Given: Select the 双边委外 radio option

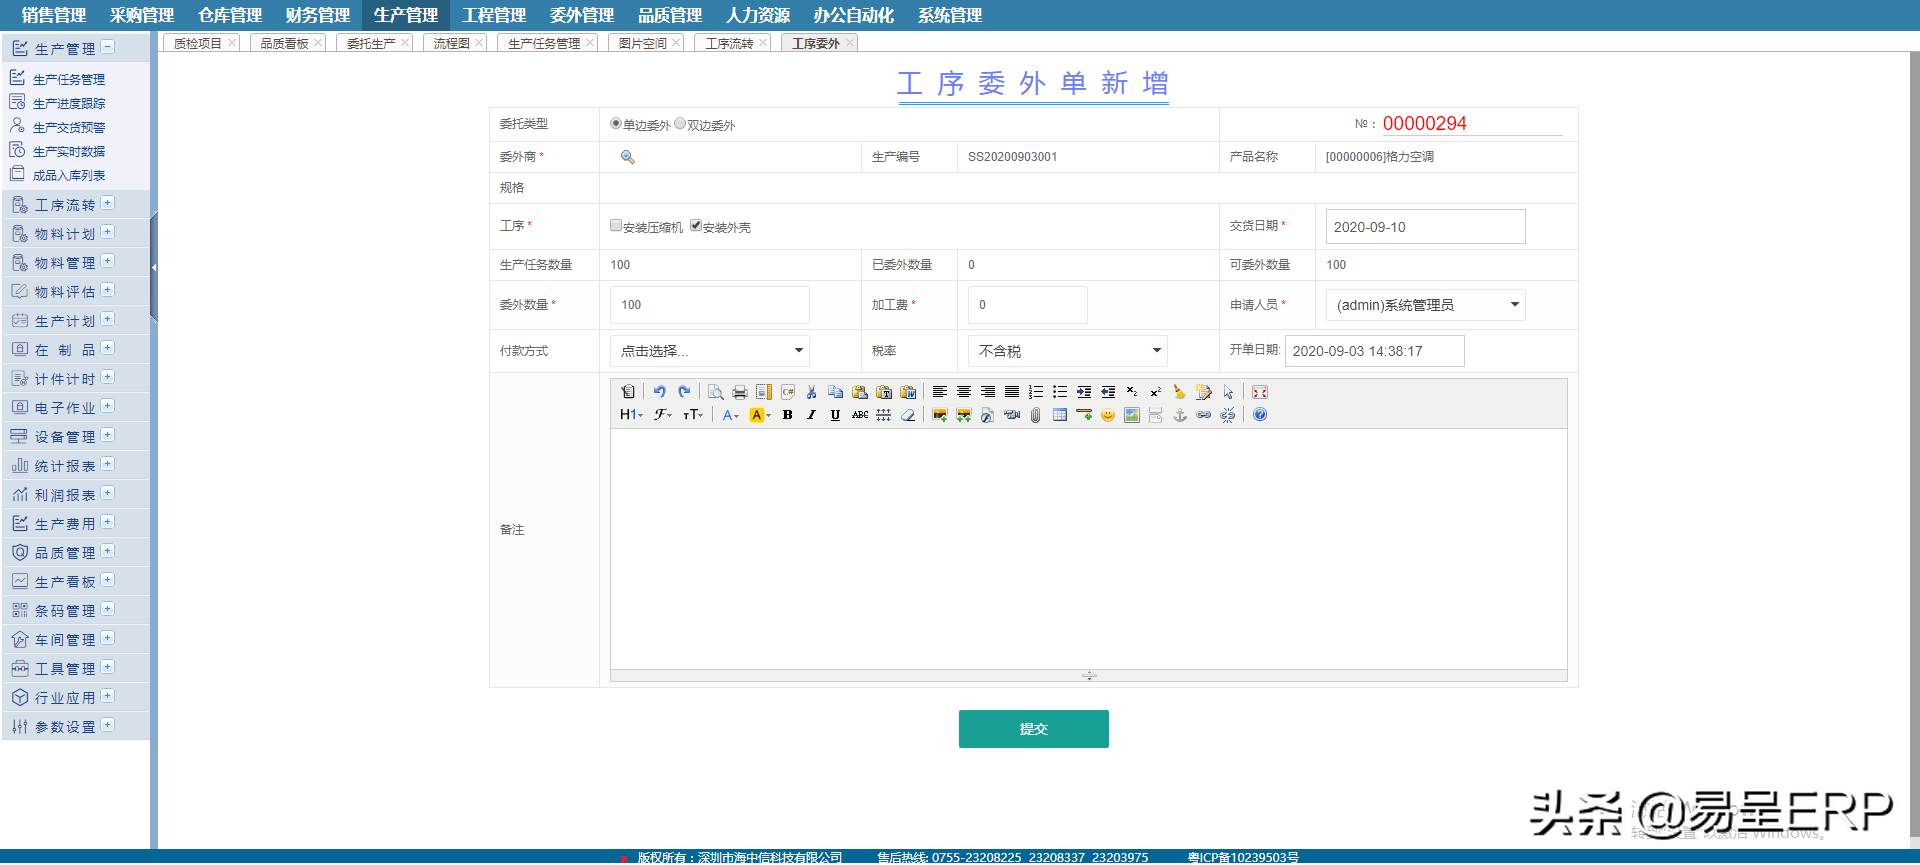Looking at the screenshot, I should click(x=681, y=124).
